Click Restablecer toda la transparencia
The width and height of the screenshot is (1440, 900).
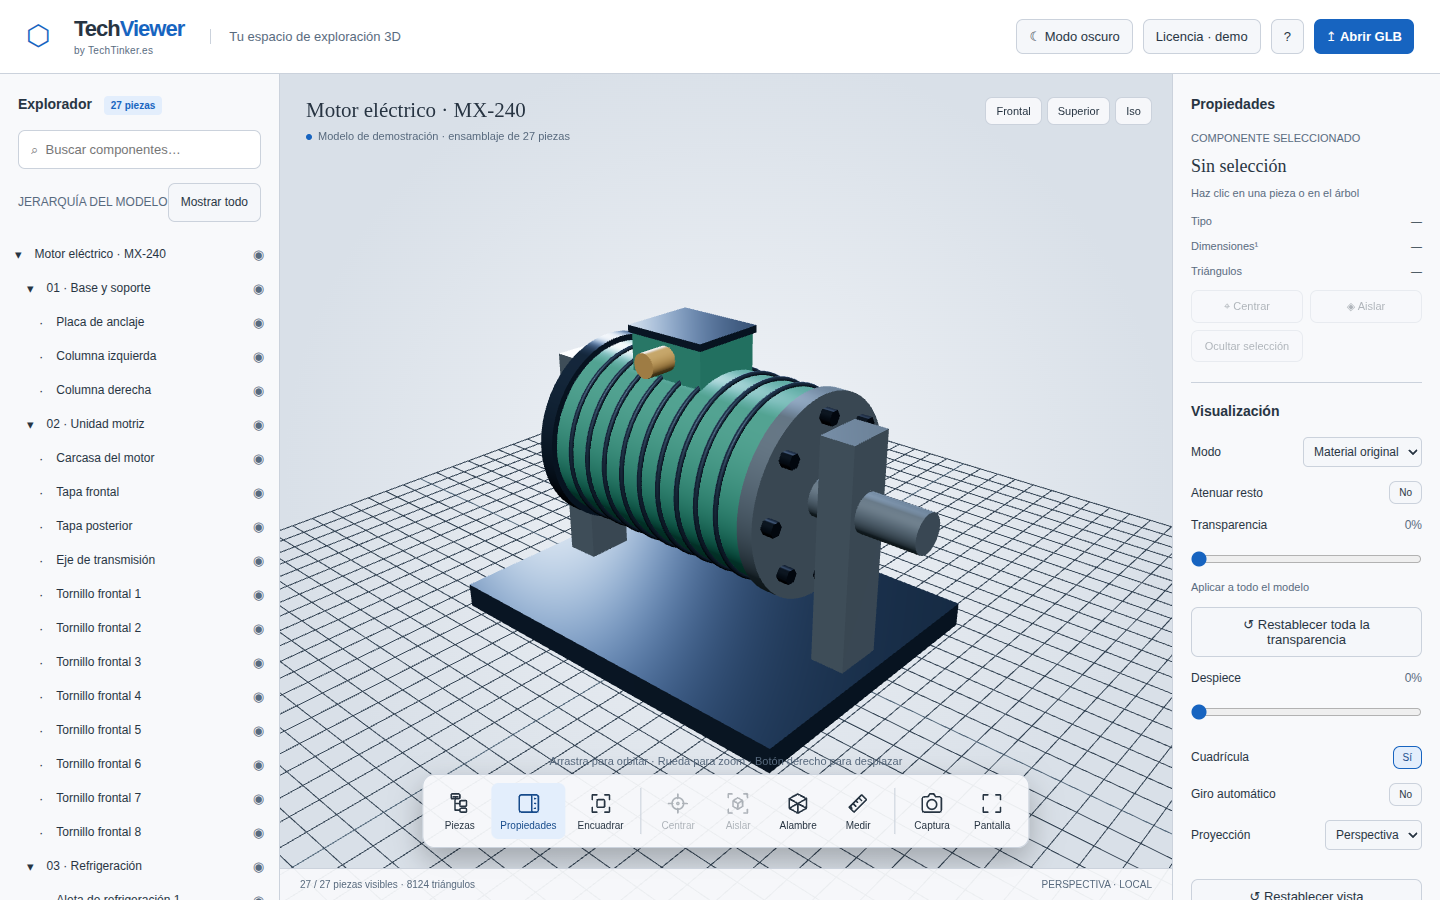coord(1306,632)
